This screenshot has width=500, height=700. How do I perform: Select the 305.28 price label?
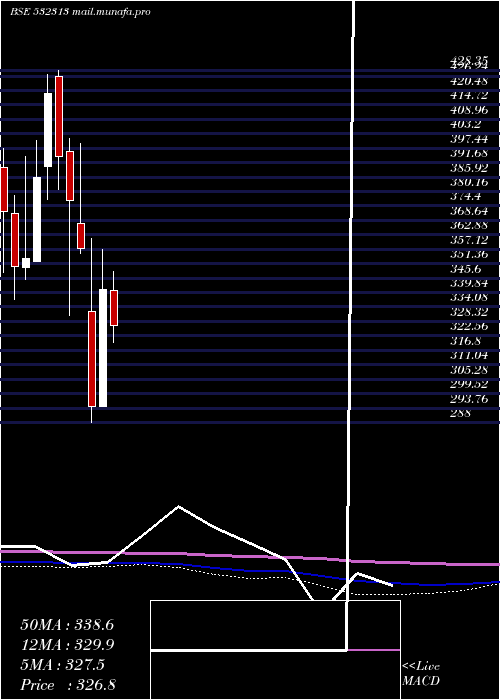pyautogui.click(x=469, y=370)
